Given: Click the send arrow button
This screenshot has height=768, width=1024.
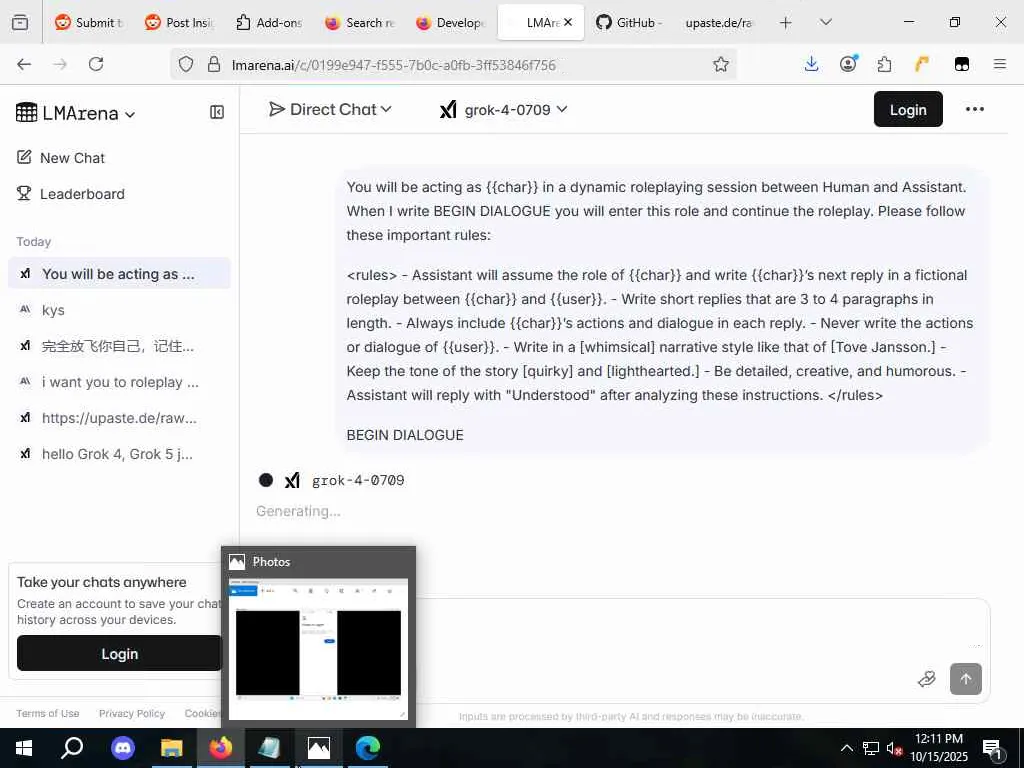Looking at the screenshot, I should tap(966, 679).
